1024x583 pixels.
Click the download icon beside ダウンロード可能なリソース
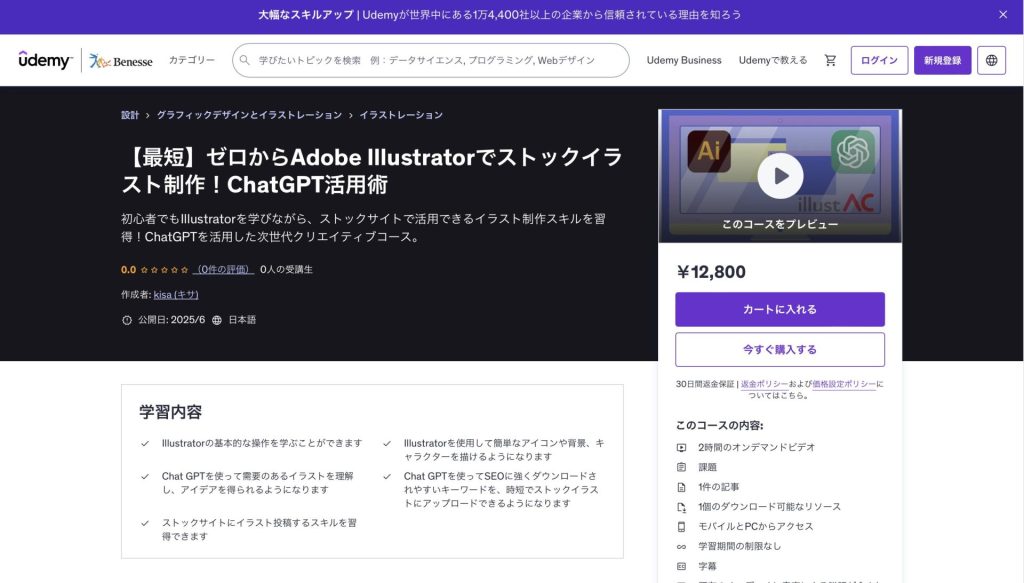click(681, 507)
